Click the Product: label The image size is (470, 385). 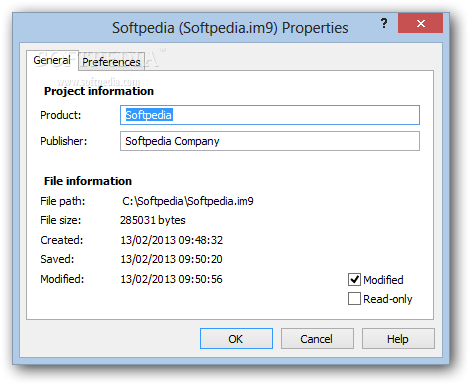[61, 115]
